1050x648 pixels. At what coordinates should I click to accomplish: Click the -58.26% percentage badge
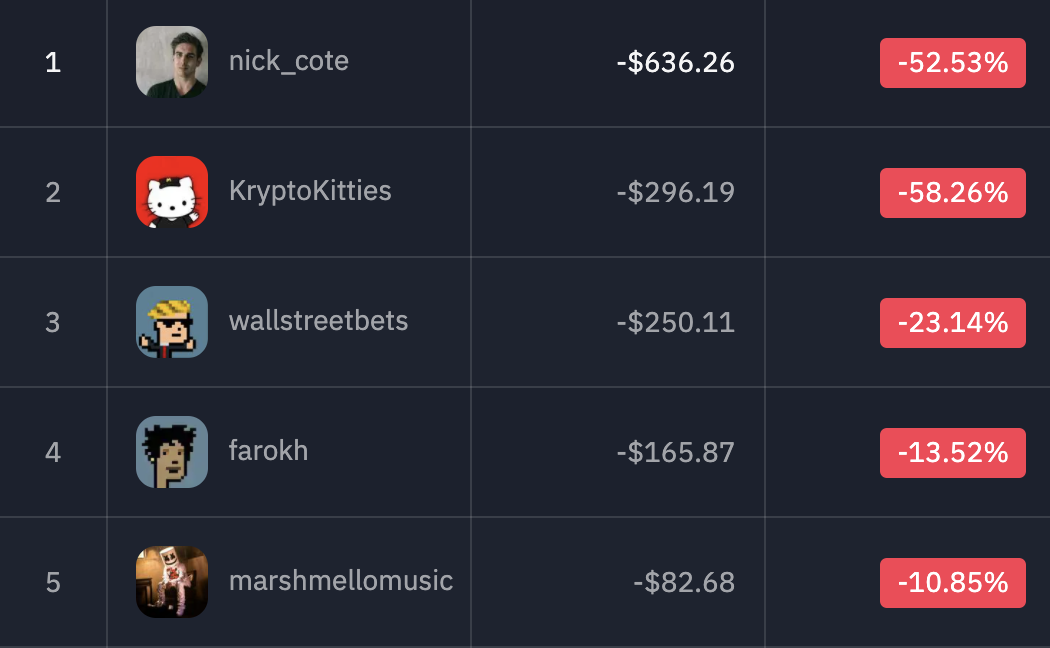tap(952, 193)
